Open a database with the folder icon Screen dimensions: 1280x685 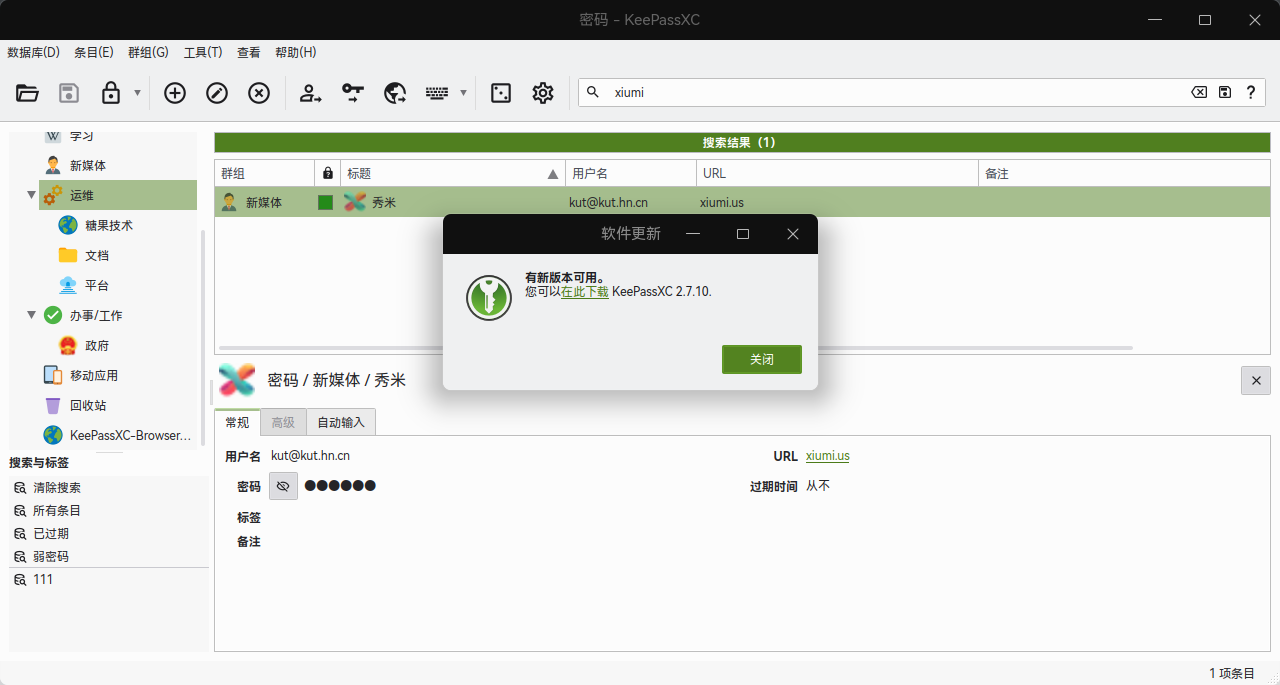(x=28, y=93)
